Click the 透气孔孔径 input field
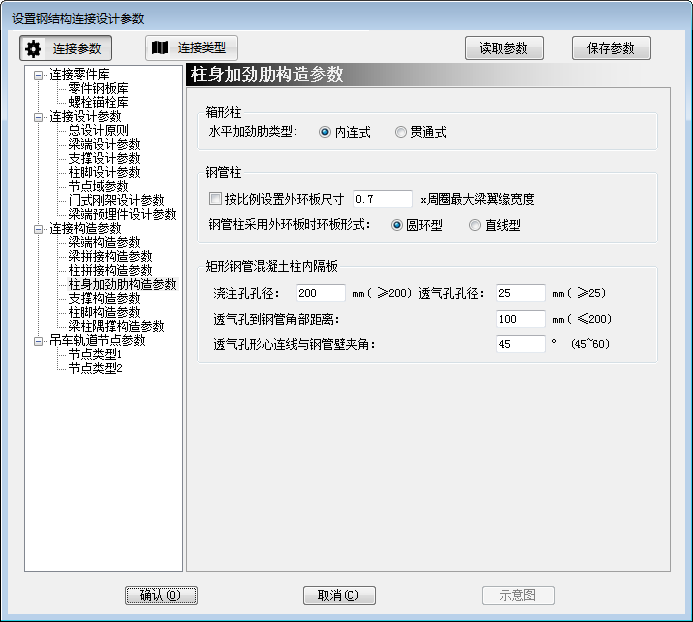 [x=521, y=293]
